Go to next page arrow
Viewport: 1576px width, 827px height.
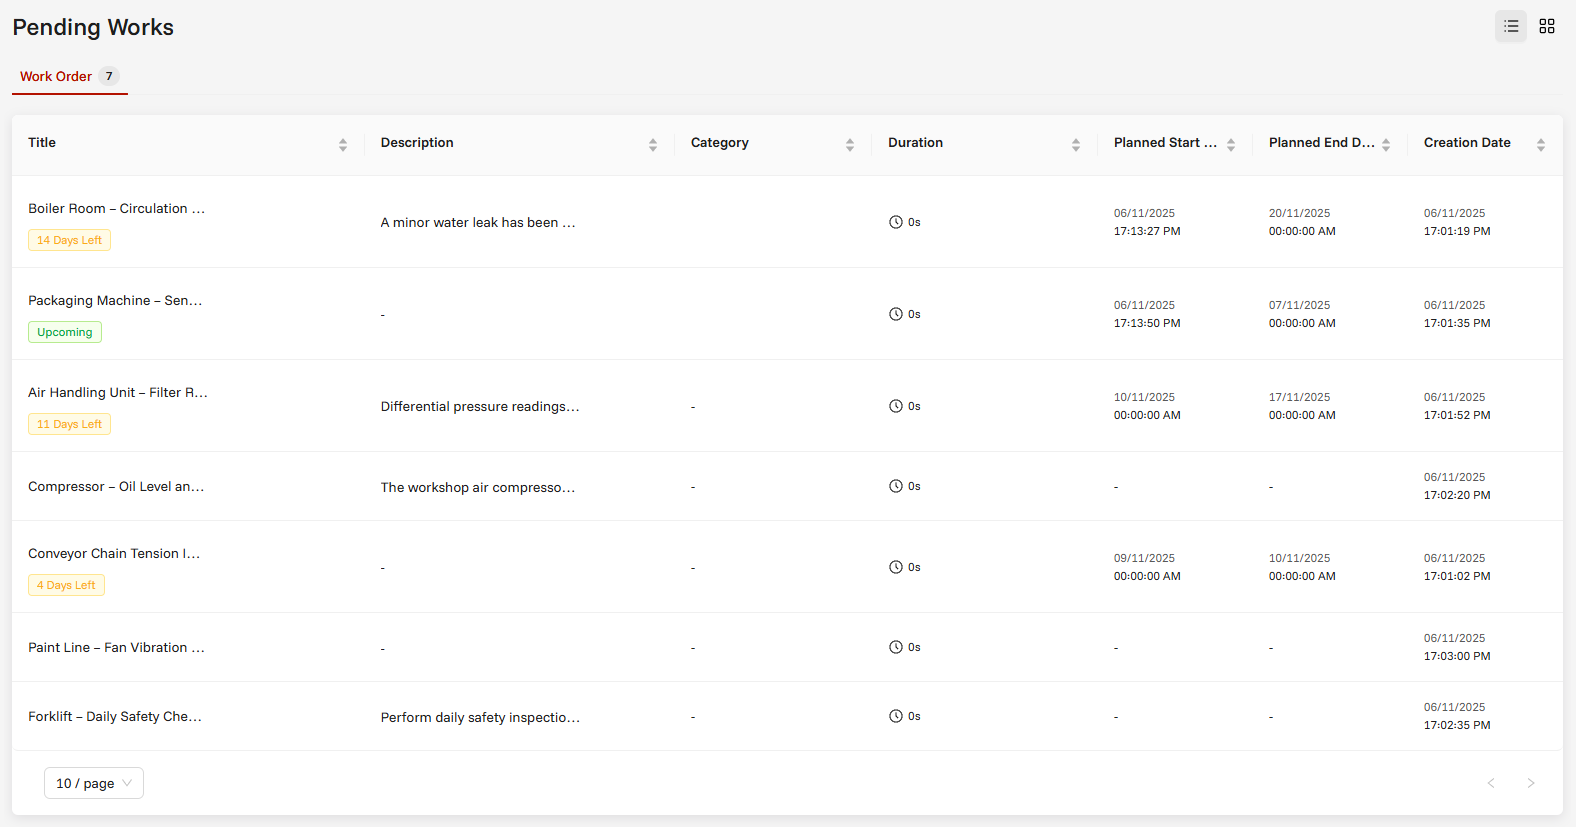[1530, 783]
